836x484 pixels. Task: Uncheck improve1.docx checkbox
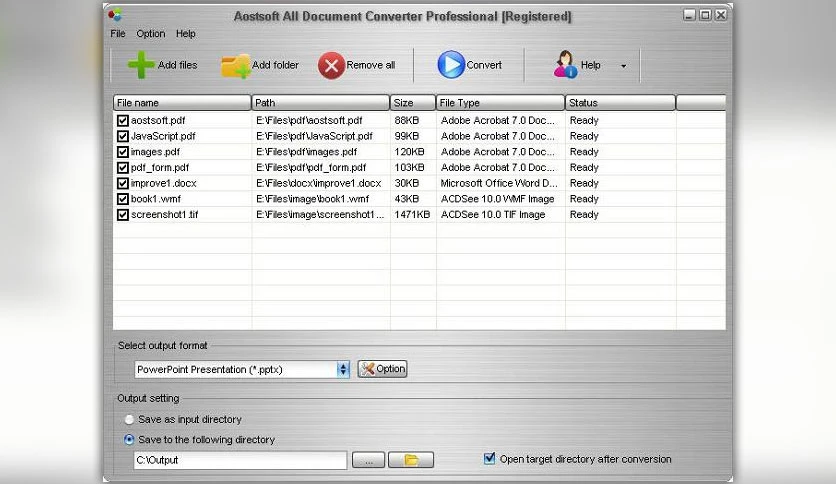(123, 183)
